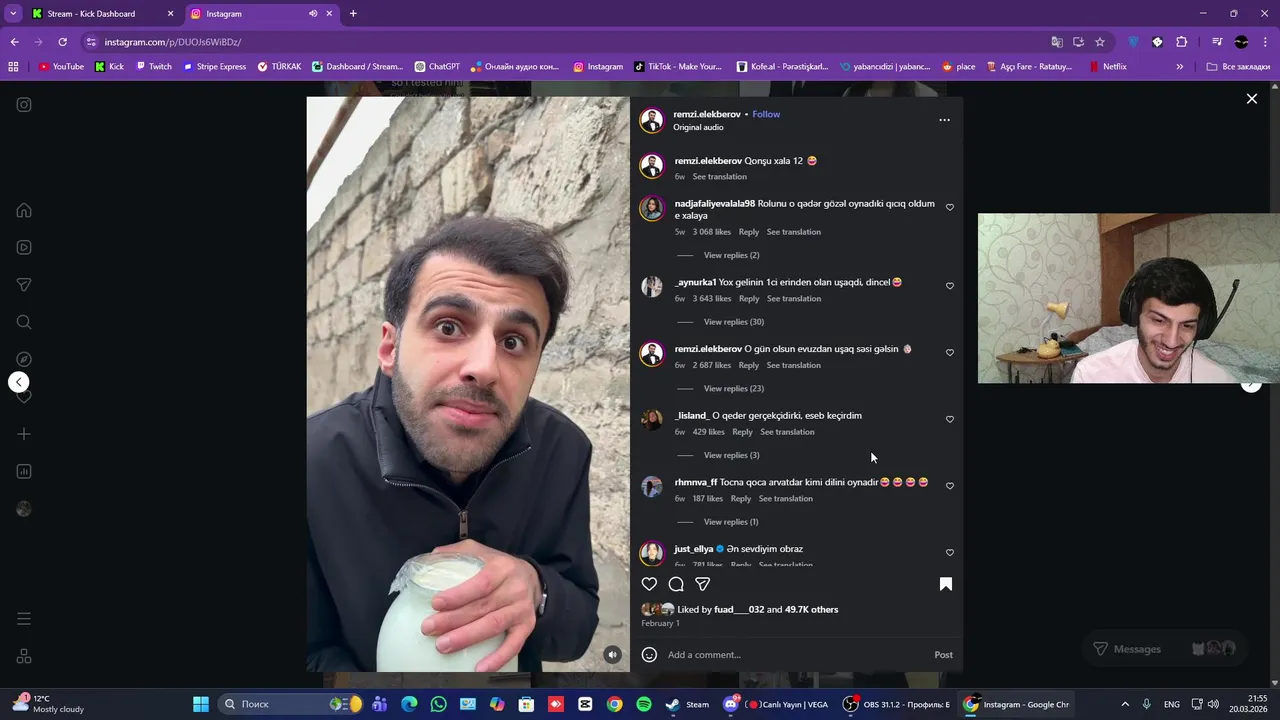The width and height of the screenshot is (1280, 720).
Task: Expand View replies (30)
Action: pos(734,322)
